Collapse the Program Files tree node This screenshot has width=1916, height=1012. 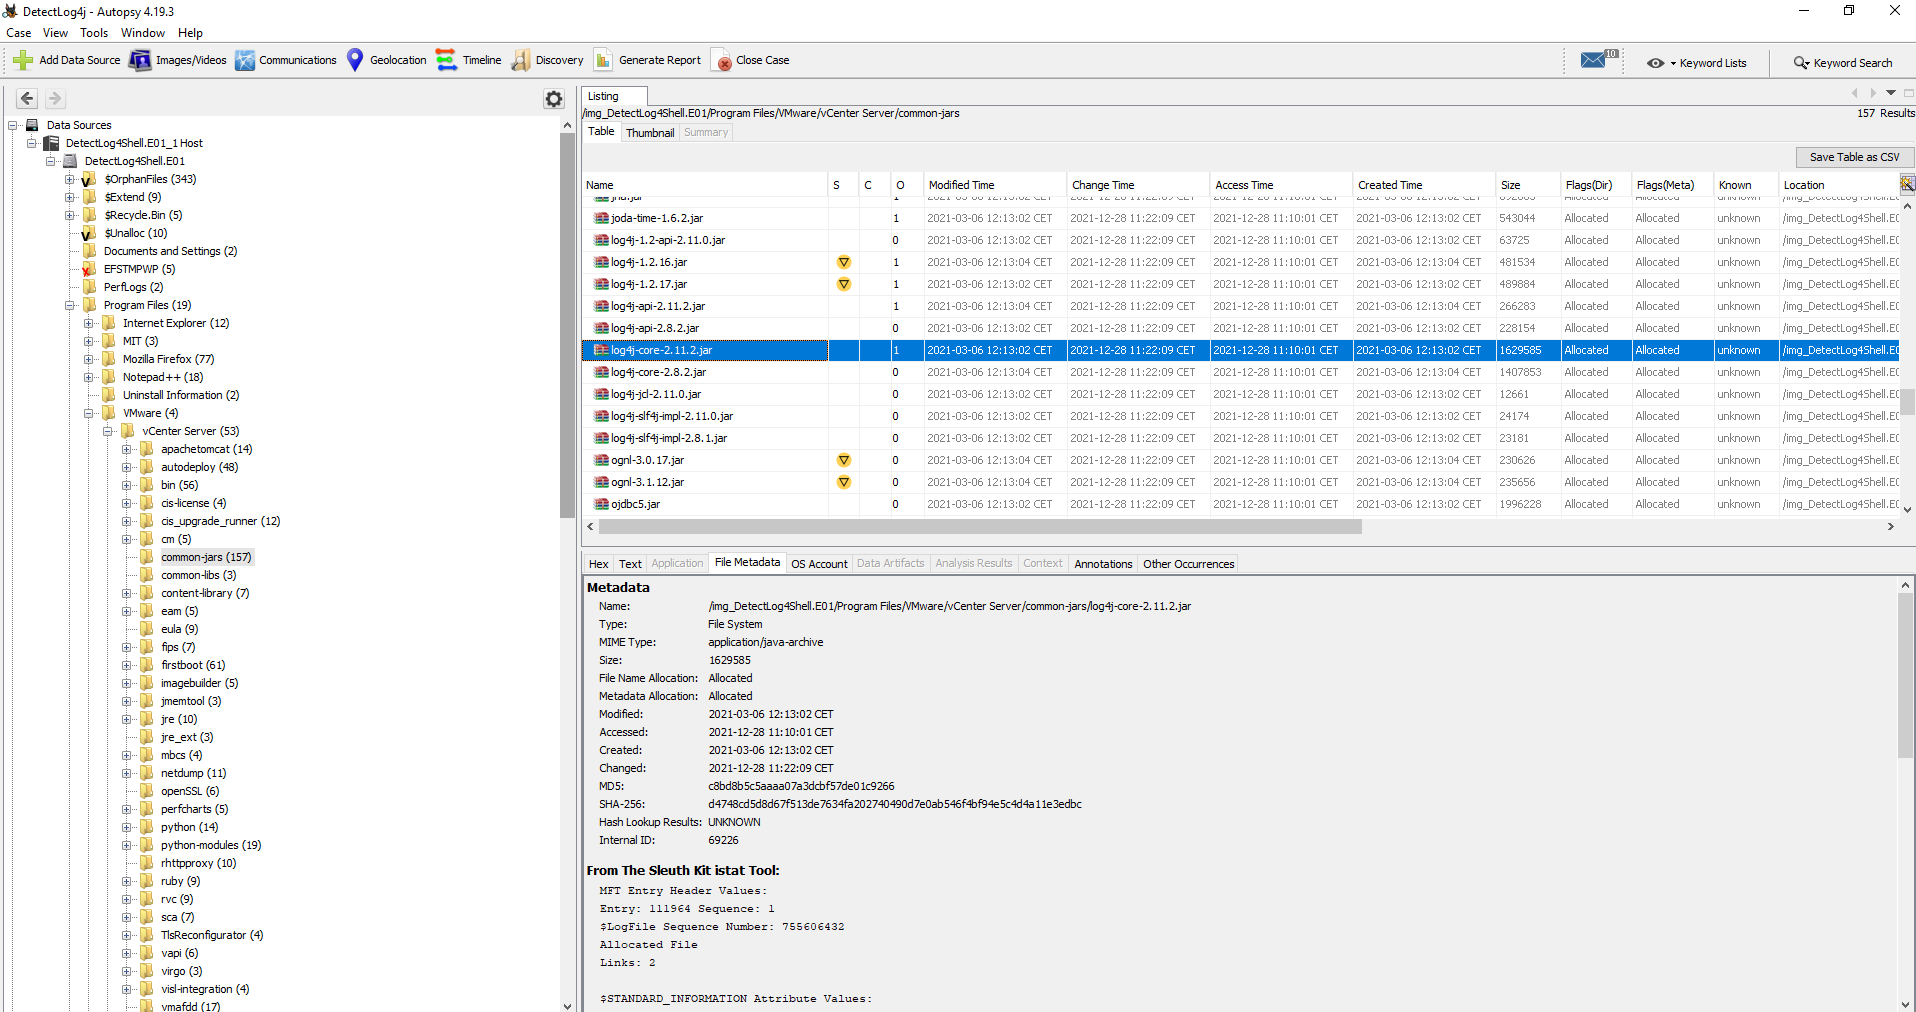pos(70,305)
